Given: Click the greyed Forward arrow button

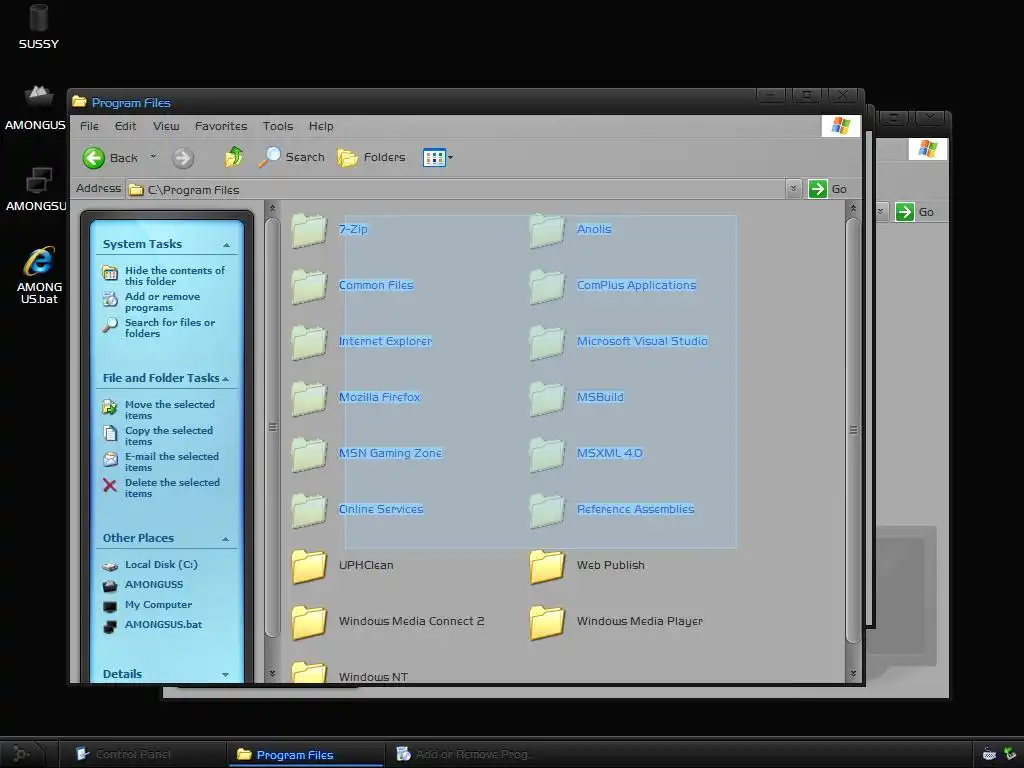Looking at the screenshot, I should click(x=183, y=157).
